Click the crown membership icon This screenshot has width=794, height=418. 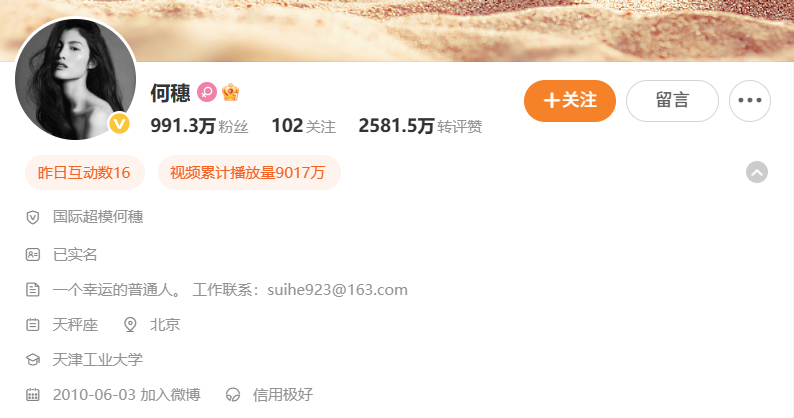(230, 92)
